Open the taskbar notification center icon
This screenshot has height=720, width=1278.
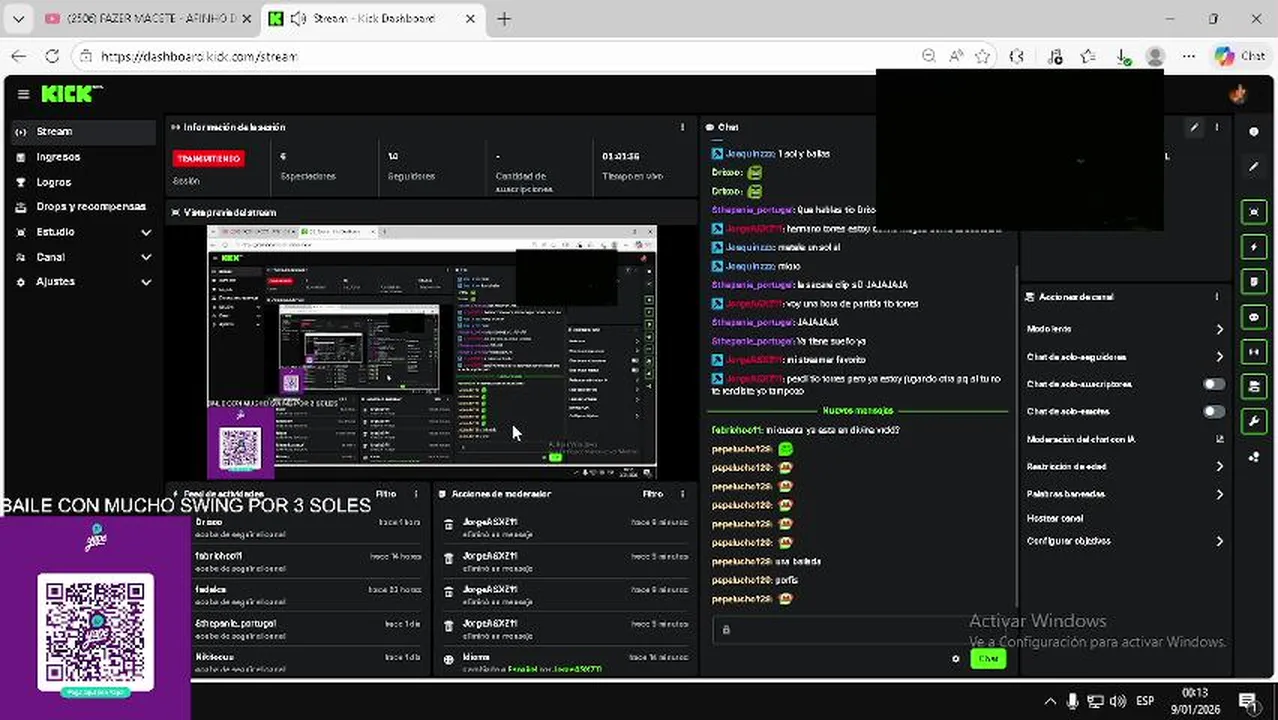tap(1247, 701)
